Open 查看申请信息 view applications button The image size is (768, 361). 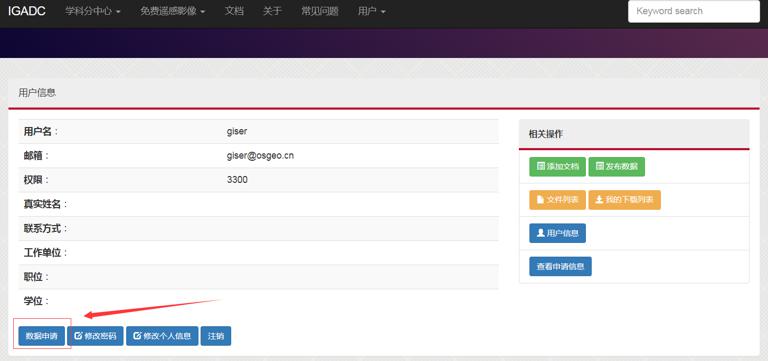[560, 266]
